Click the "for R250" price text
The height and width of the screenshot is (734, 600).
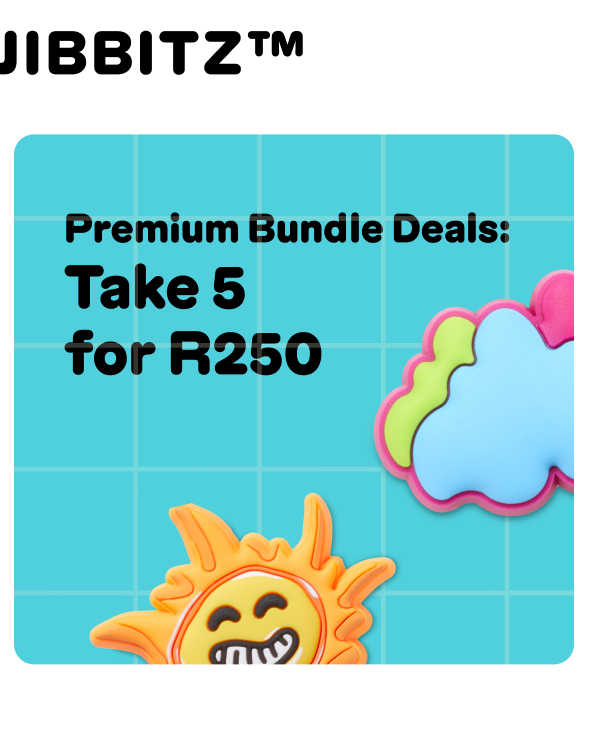pos(193,352)
